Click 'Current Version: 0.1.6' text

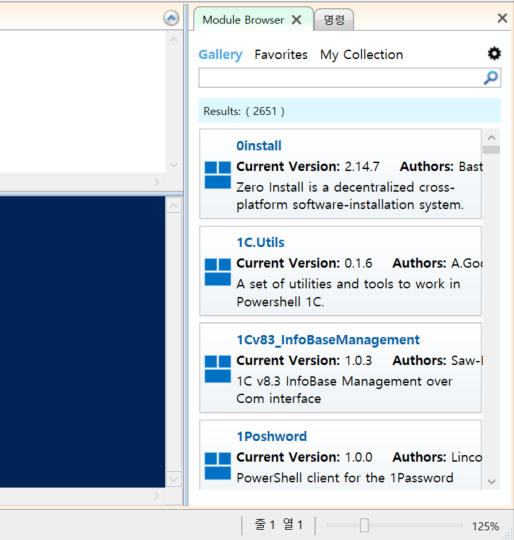tap(304, 263)
